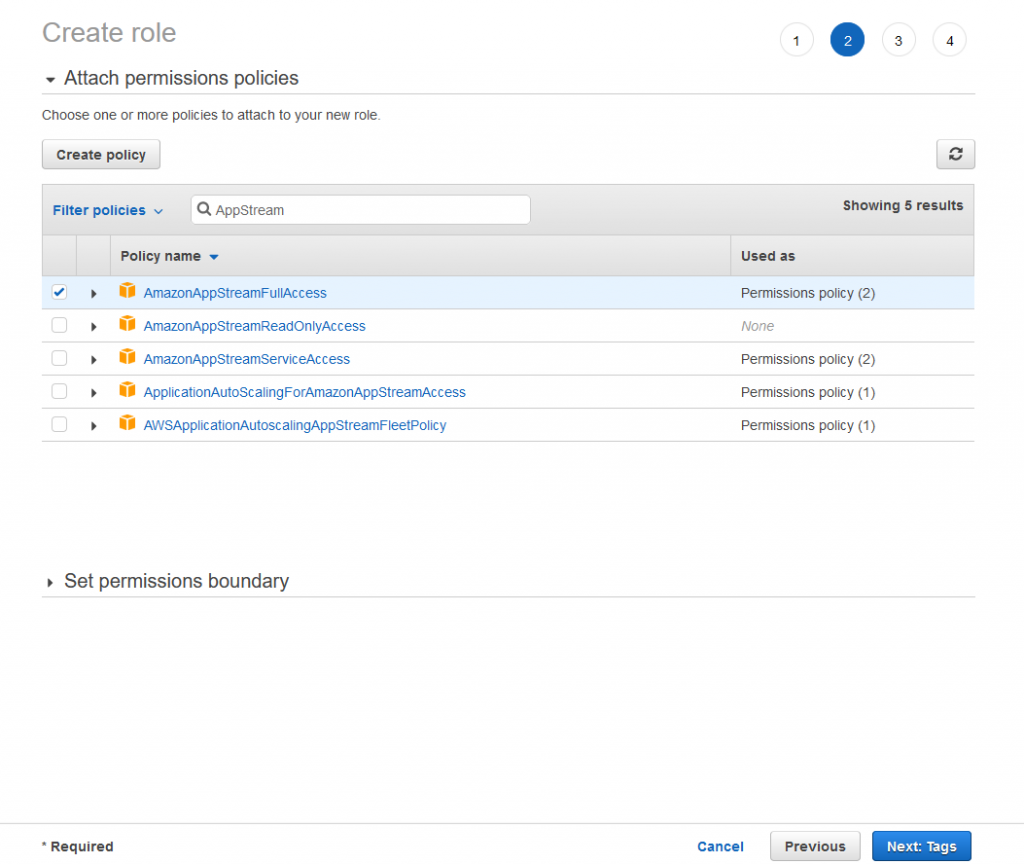Open the Filter policies dropdown
This screenshot has height=864, width=1024.
point(108,210)
